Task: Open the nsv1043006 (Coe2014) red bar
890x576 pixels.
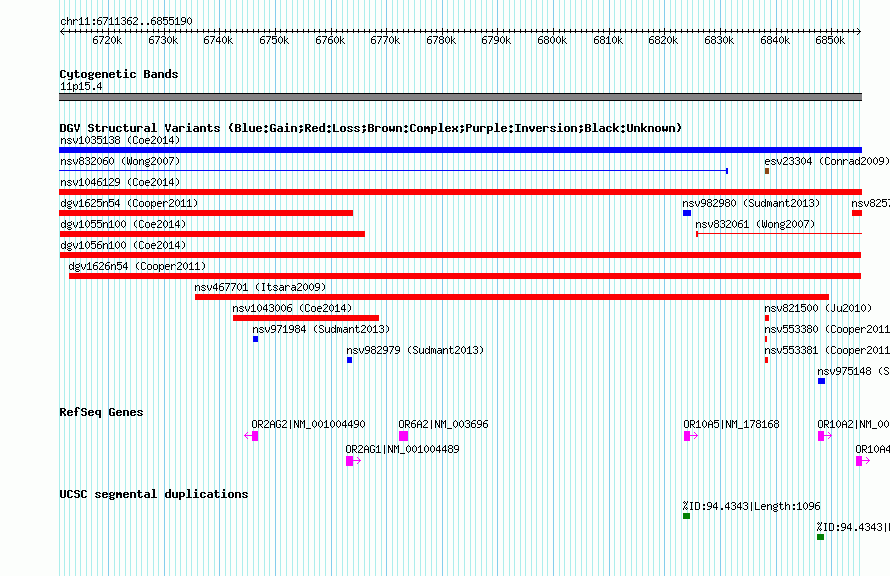Action: (305, 318)
